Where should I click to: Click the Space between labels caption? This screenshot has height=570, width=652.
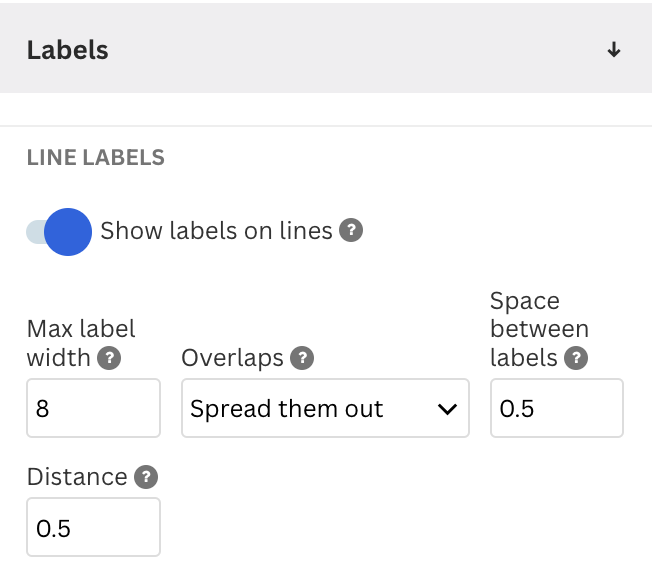tap(539, 329)
